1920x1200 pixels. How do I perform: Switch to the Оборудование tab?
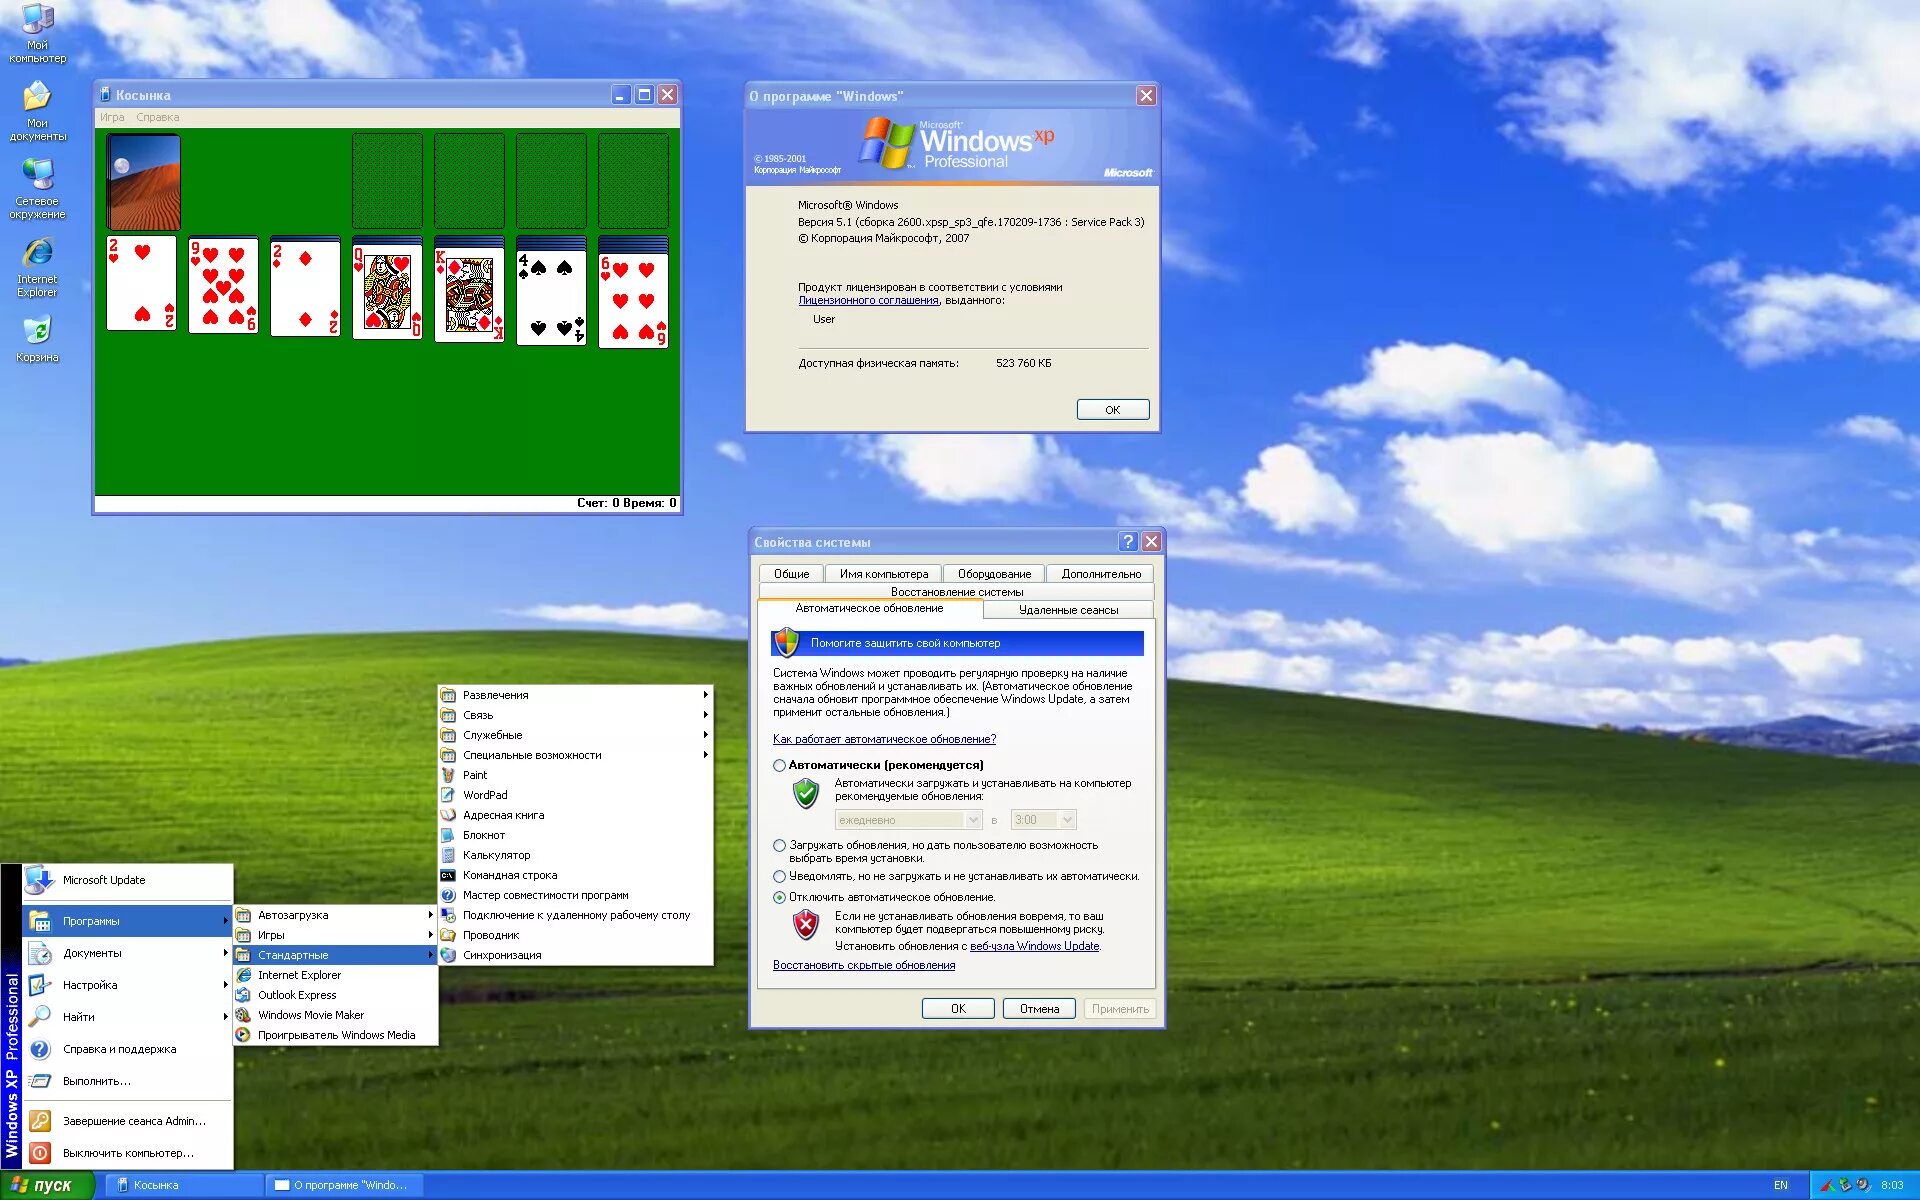coord(993,573)
